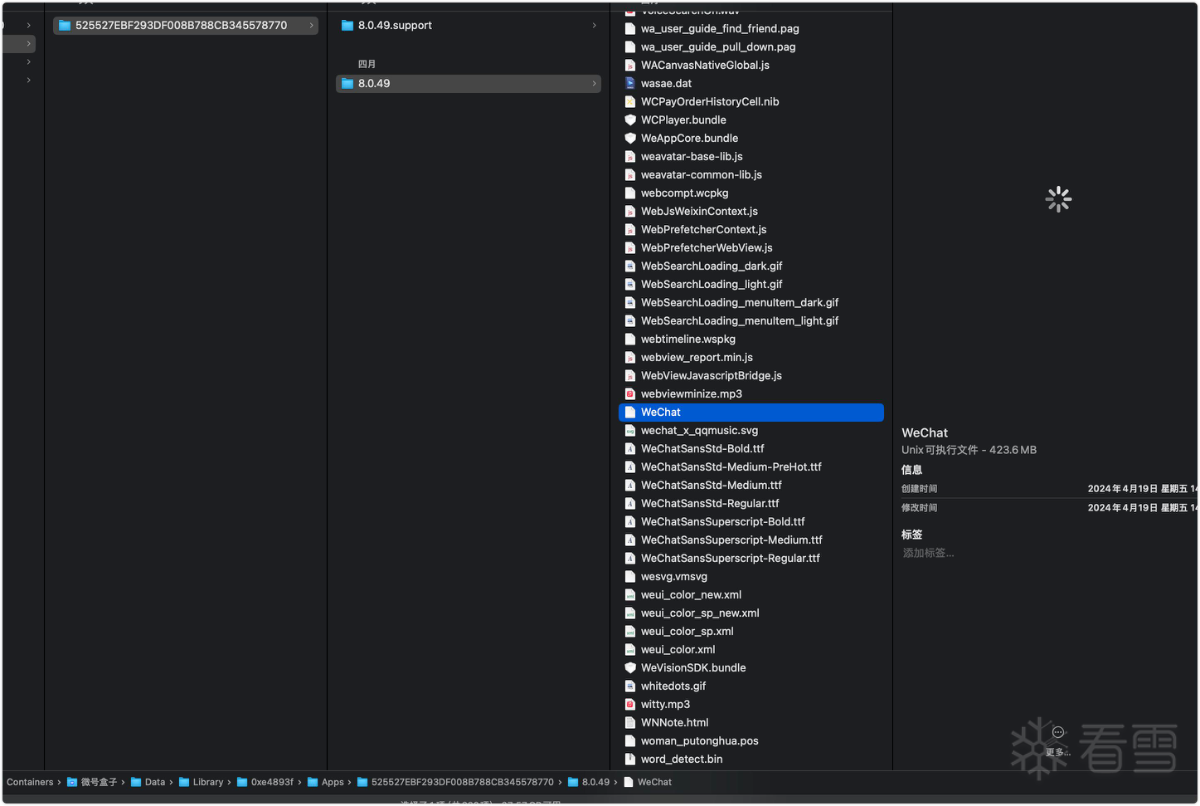Click the 8.0.49.support folder icon
The height and width of the screenshot is (806, 1200).
tap(348, 25)
